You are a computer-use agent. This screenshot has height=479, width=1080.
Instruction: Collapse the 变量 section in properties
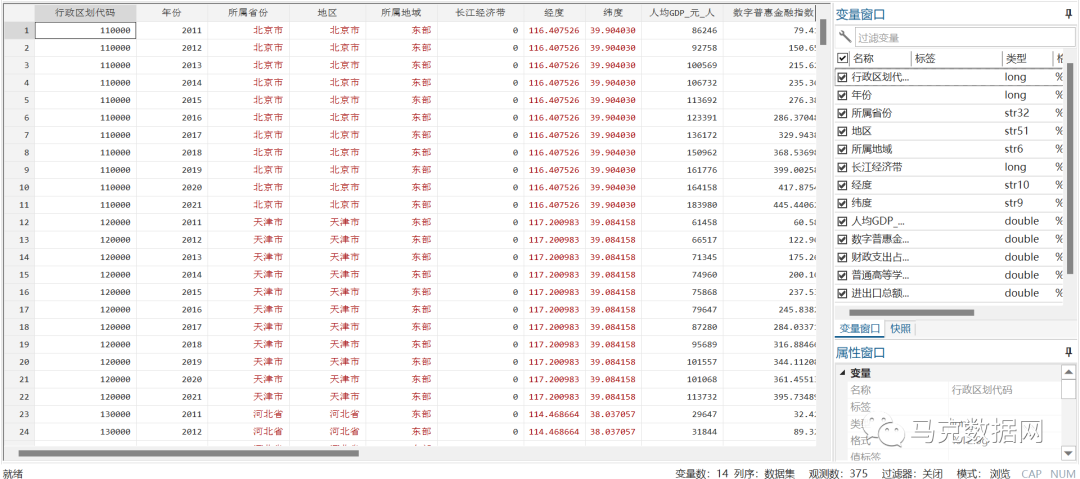click(x=842, y=373)
